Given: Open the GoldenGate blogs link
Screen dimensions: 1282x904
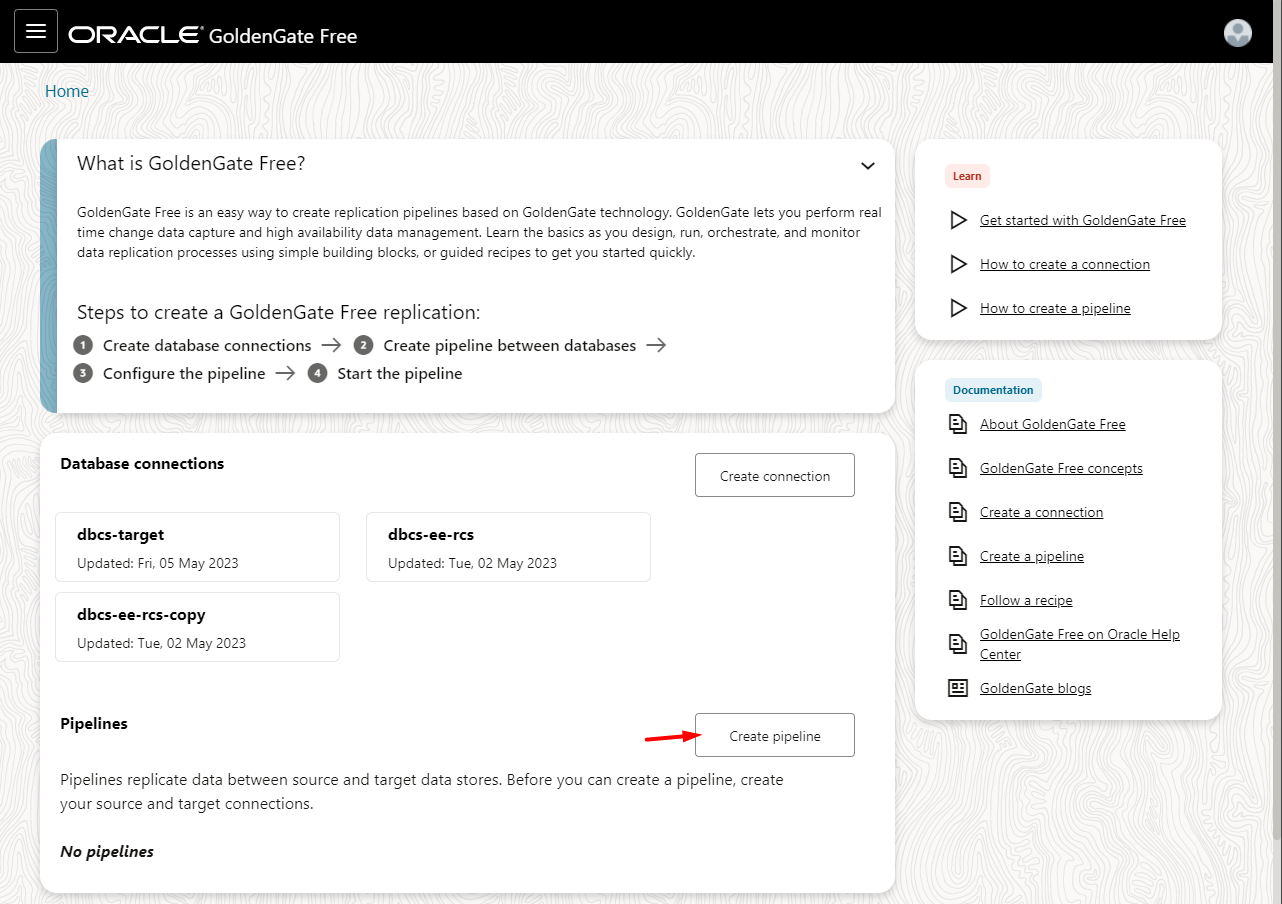Looking at the screenshot, I should coord(1035,688).
